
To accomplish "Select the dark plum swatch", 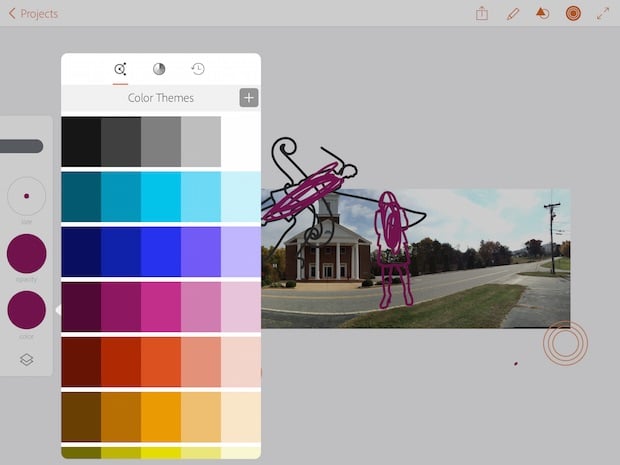I will [x=81, y=307].
